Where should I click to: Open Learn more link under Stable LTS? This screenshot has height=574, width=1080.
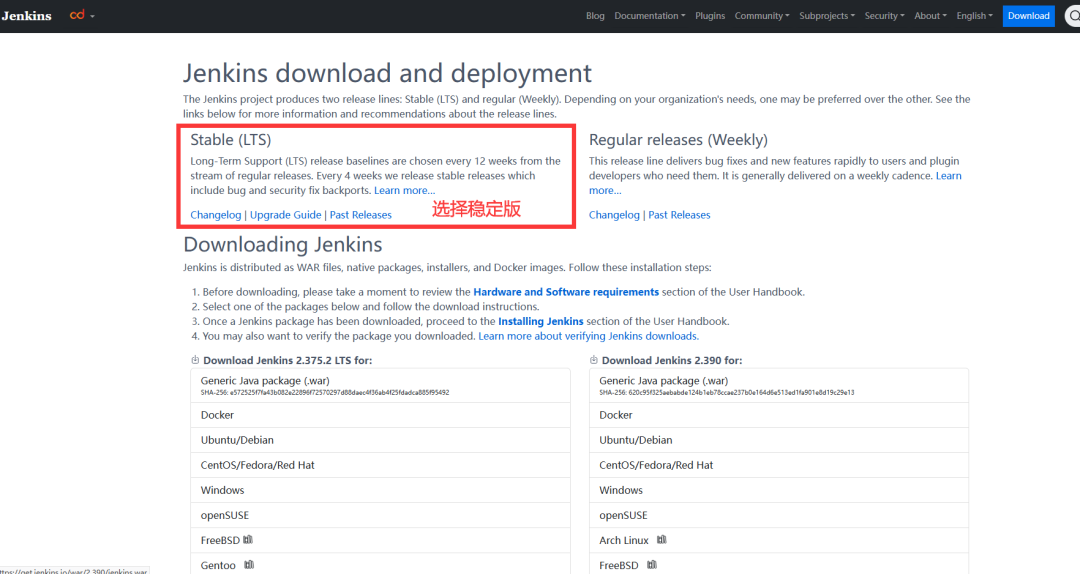click(404, 190)
